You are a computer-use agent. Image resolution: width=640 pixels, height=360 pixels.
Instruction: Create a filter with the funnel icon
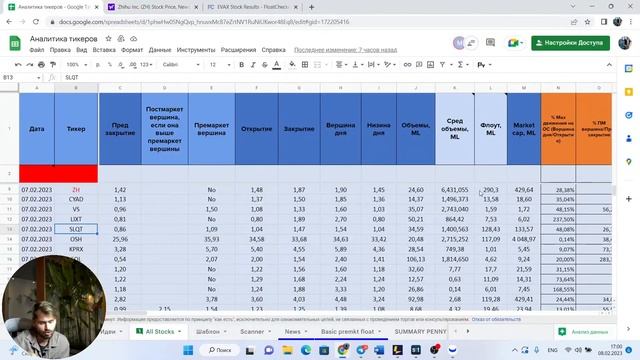442,64
